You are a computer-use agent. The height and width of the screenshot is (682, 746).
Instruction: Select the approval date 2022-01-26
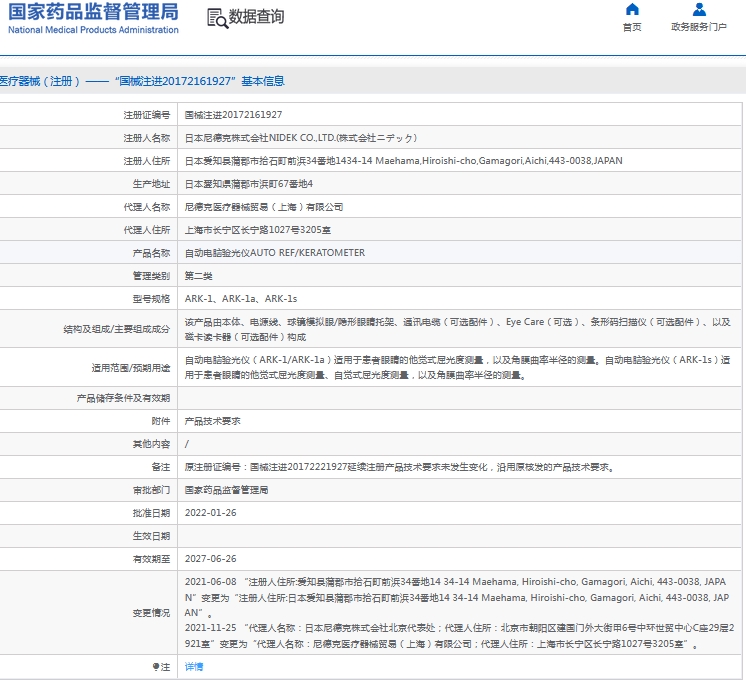point(210,513)
